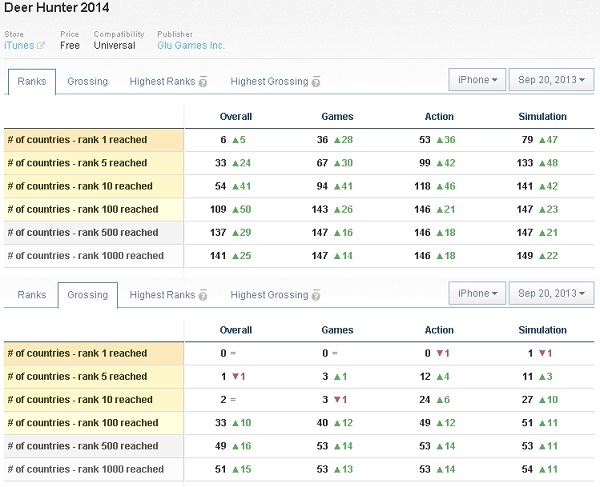Select 'rank 1000 reached' row label in Grossing table
600x487 pixels.
click(94, 469)
